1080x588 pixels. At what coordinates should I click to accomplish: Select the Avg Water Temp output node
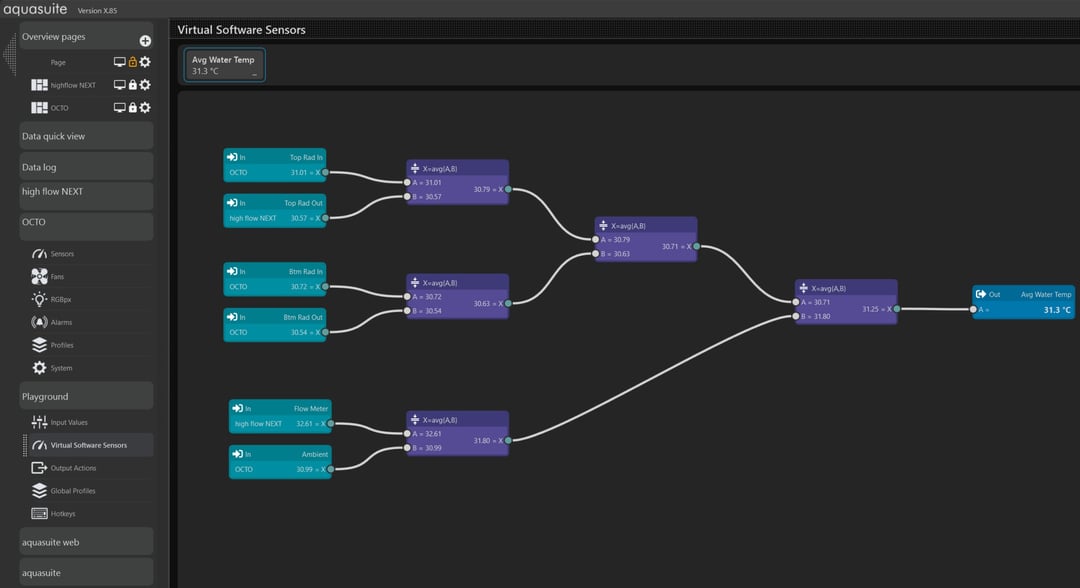(x=1022, y=302)
